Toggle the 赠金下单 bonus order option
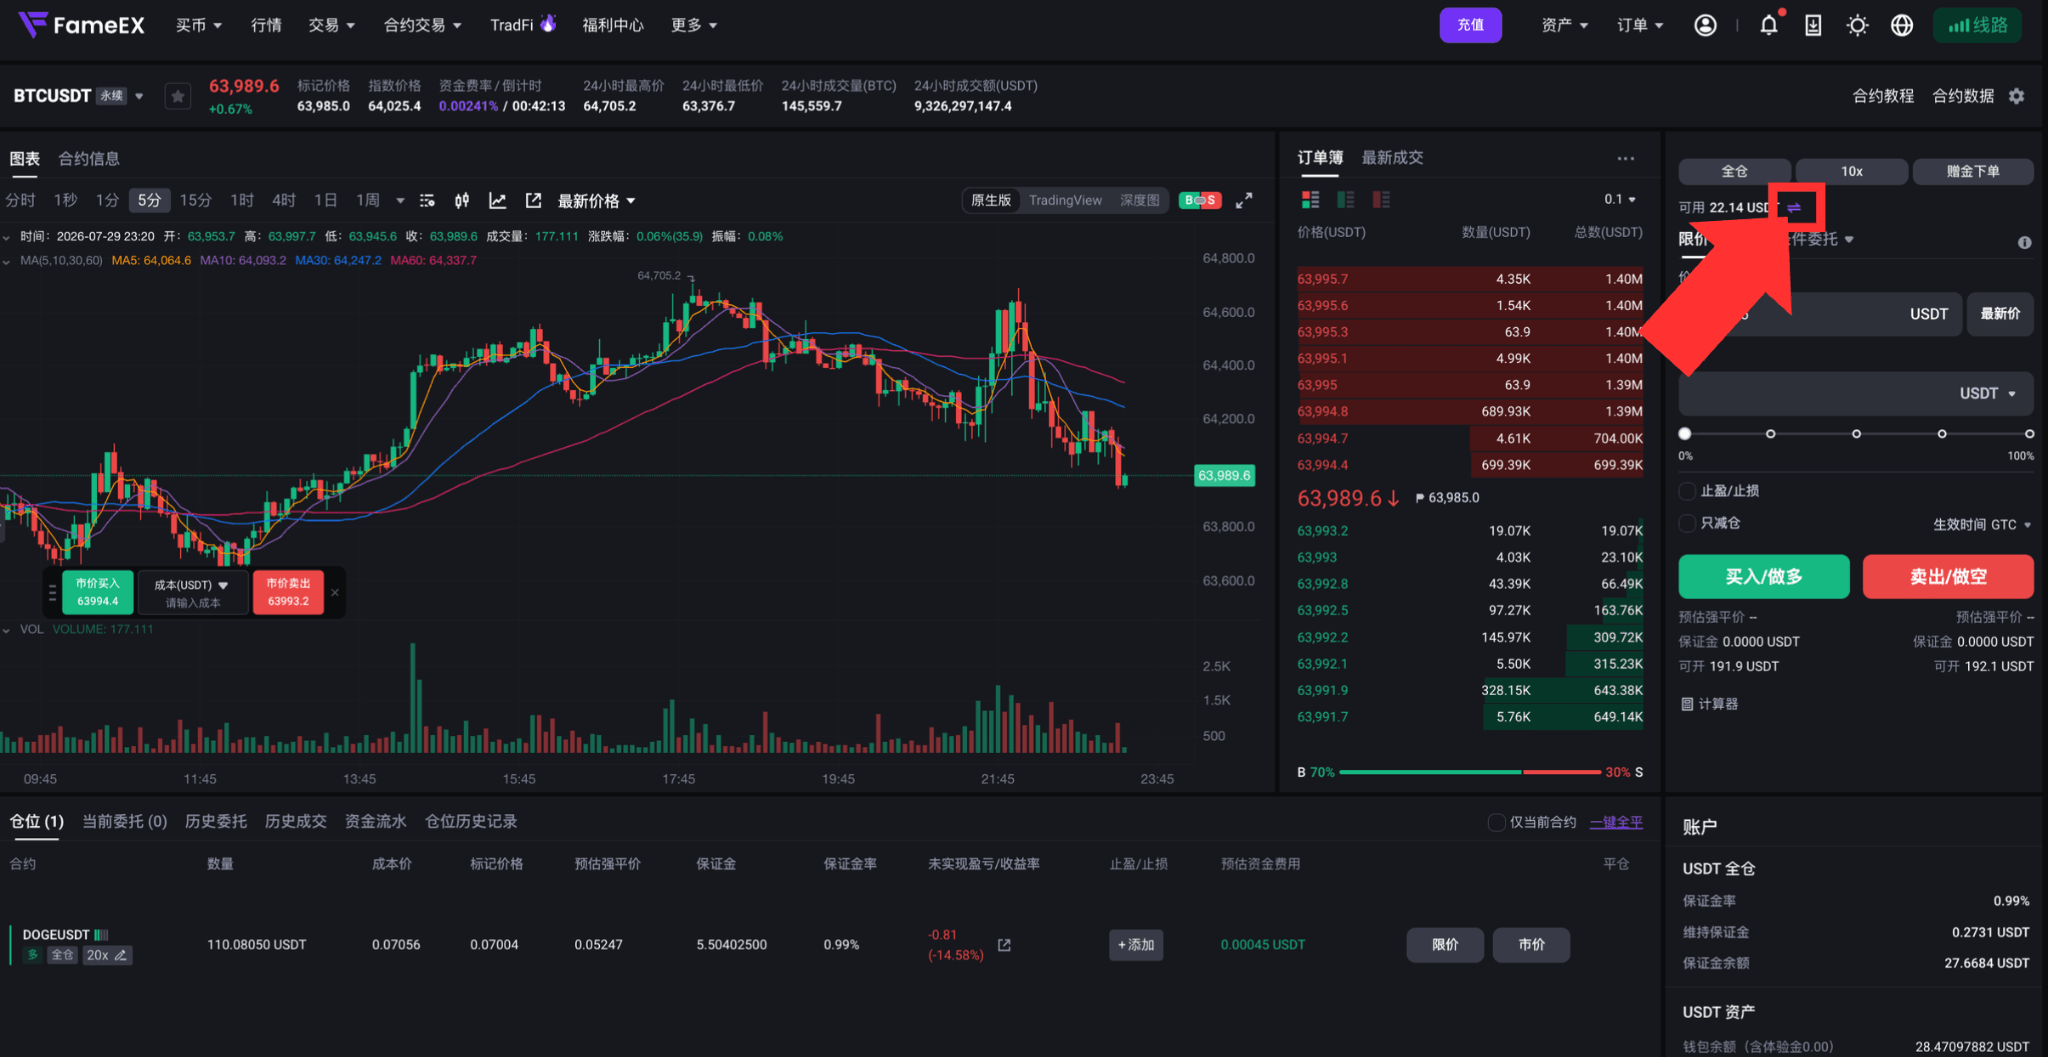The width and height of the screenshot is (2048, 1057). coord(1972,171)
